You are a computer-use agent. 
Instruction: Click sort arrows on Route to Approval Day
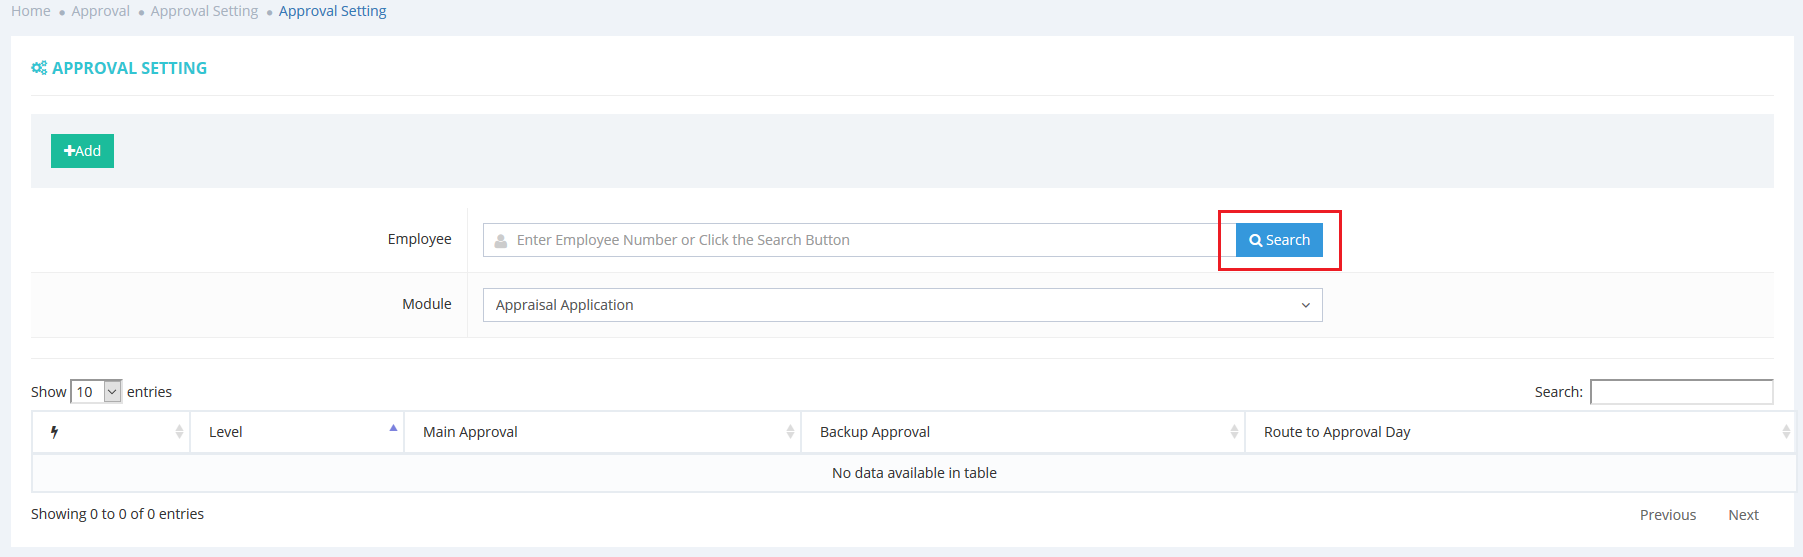tap(1785, 432)
